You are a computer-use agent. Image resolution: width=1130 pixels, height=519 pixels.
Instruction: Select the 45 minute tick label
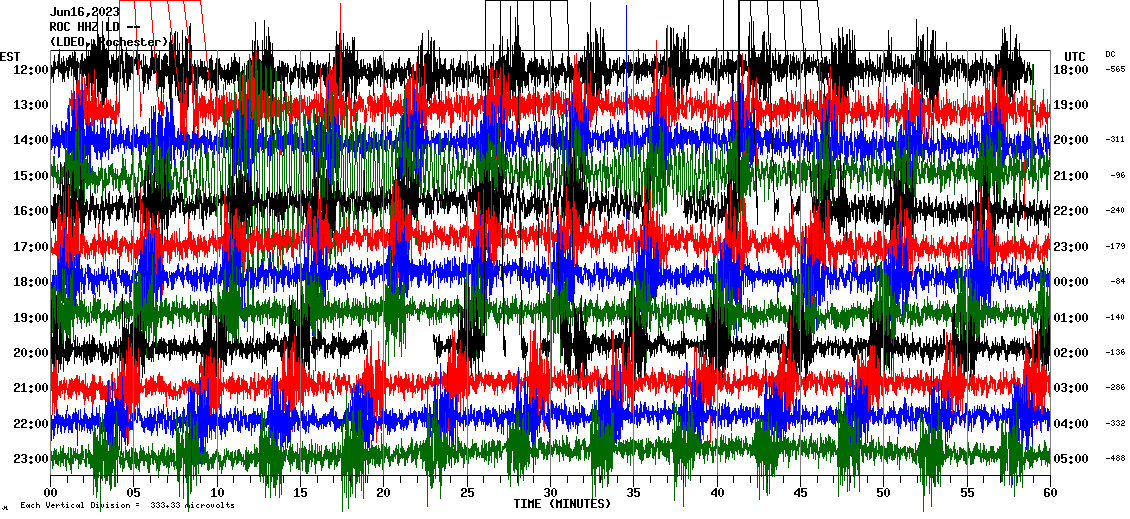[x=800, y=493]
